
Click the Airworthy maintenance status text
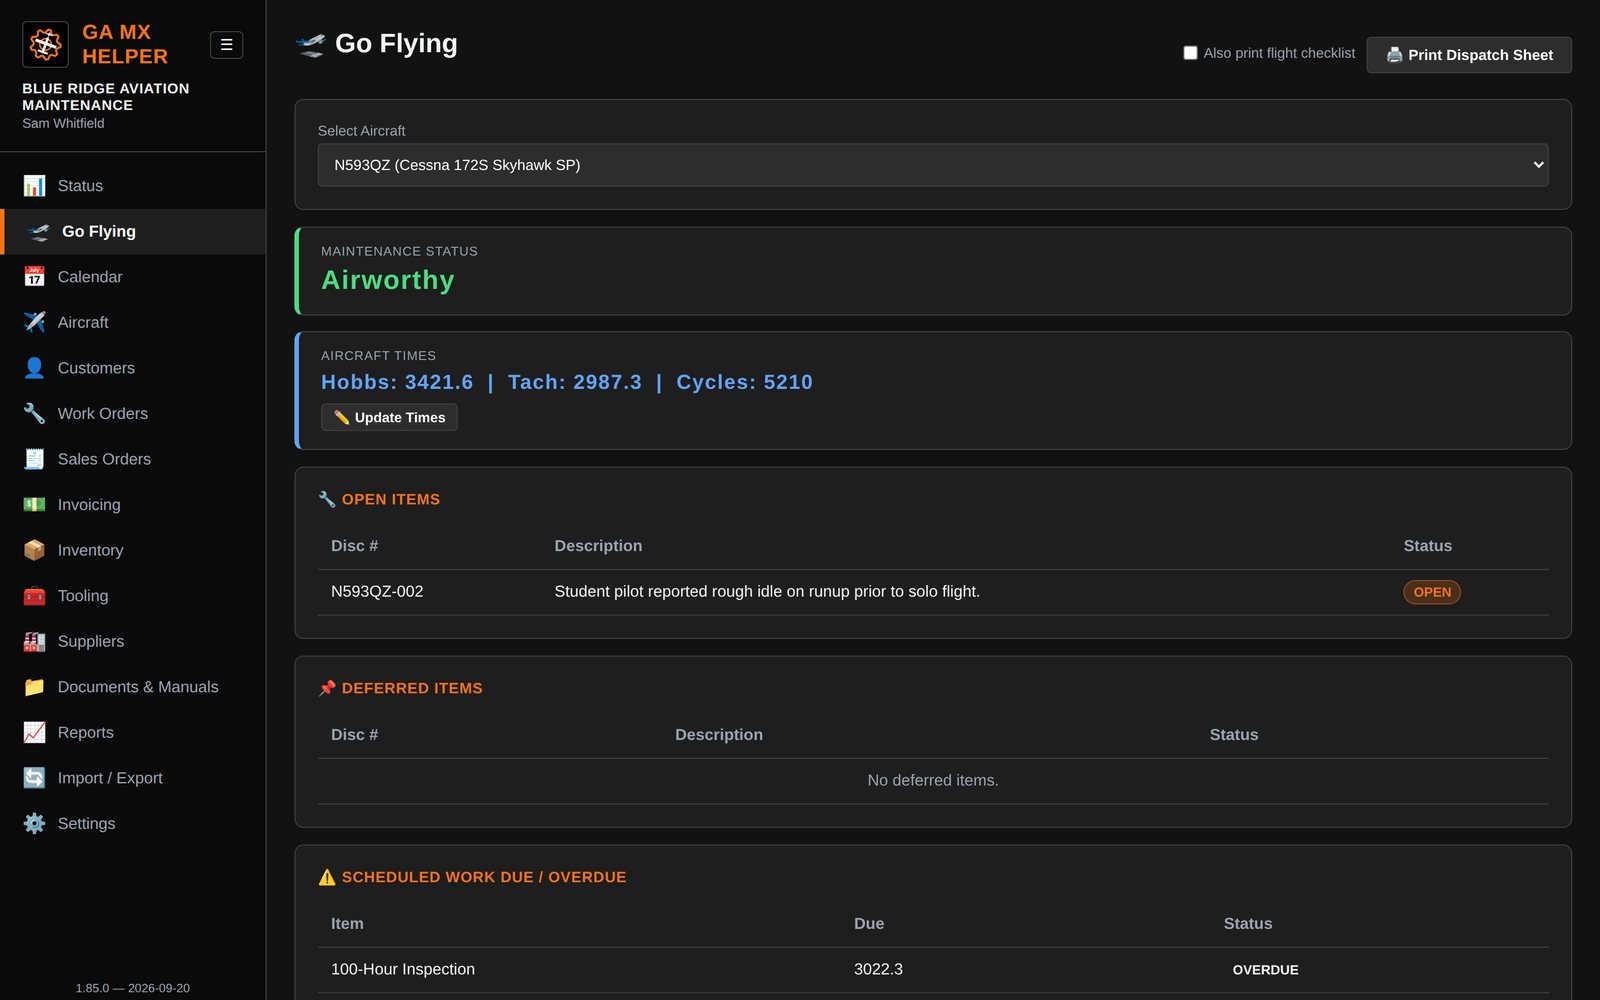pos(388,280)
